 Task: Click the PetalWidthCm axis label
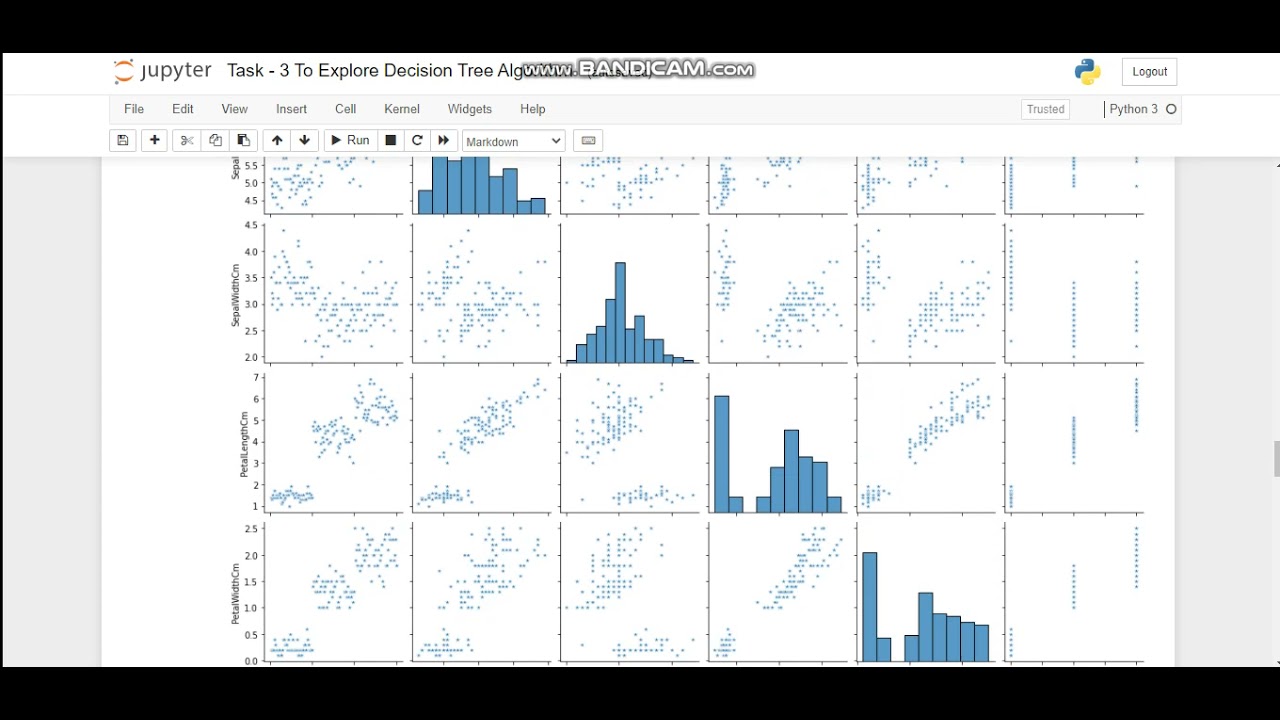[237, 594]
